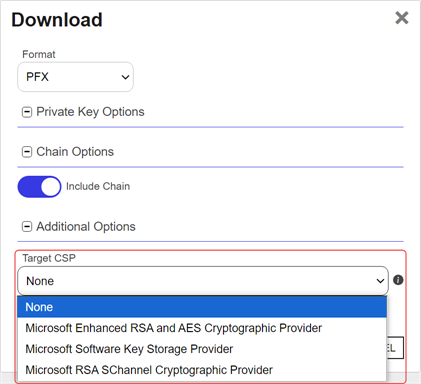Close the Download dialog

(402, 18)
